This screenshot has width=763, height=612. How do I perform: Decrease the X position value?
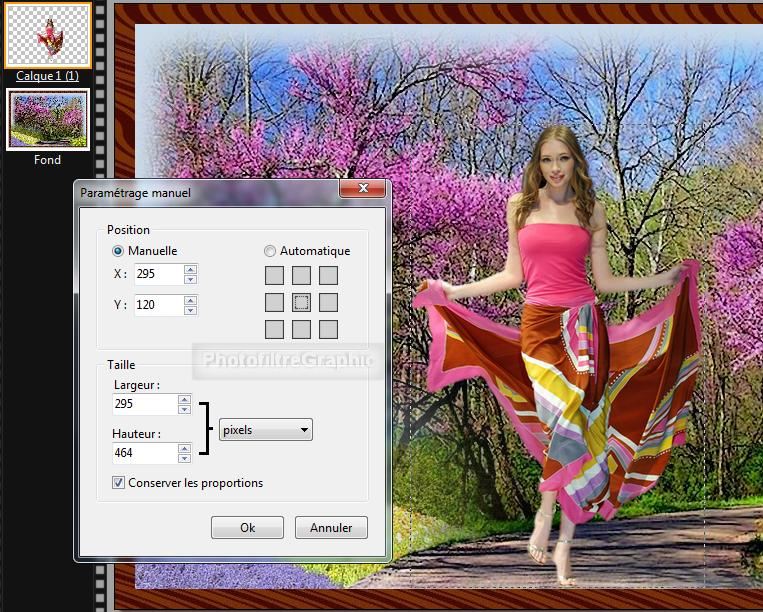point(191,279)
